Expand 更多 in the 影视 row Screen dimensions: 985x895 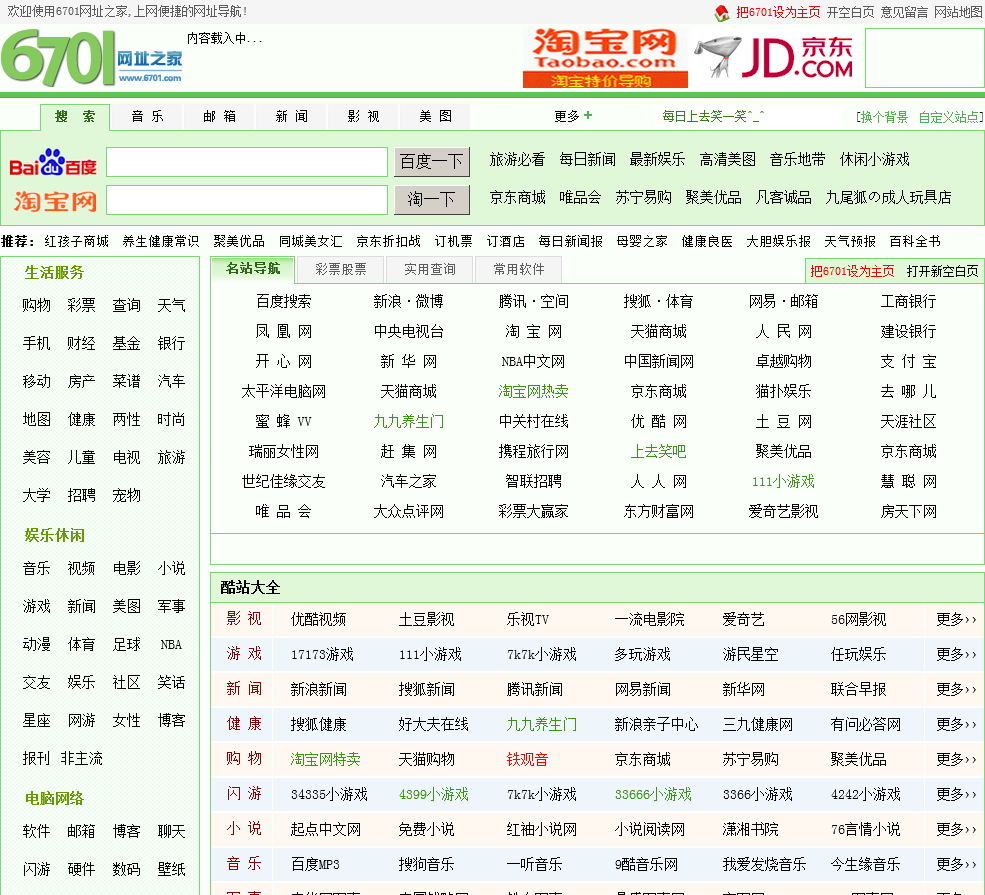pyautogui.click(x=955, y=619)
